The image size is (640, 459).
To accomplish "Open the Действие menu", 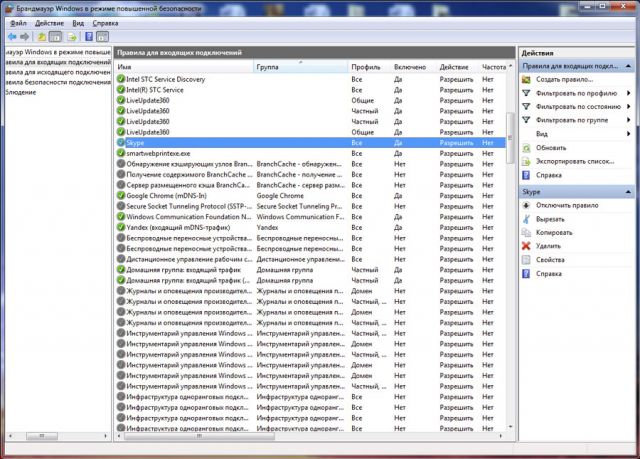I will point(49,23).
